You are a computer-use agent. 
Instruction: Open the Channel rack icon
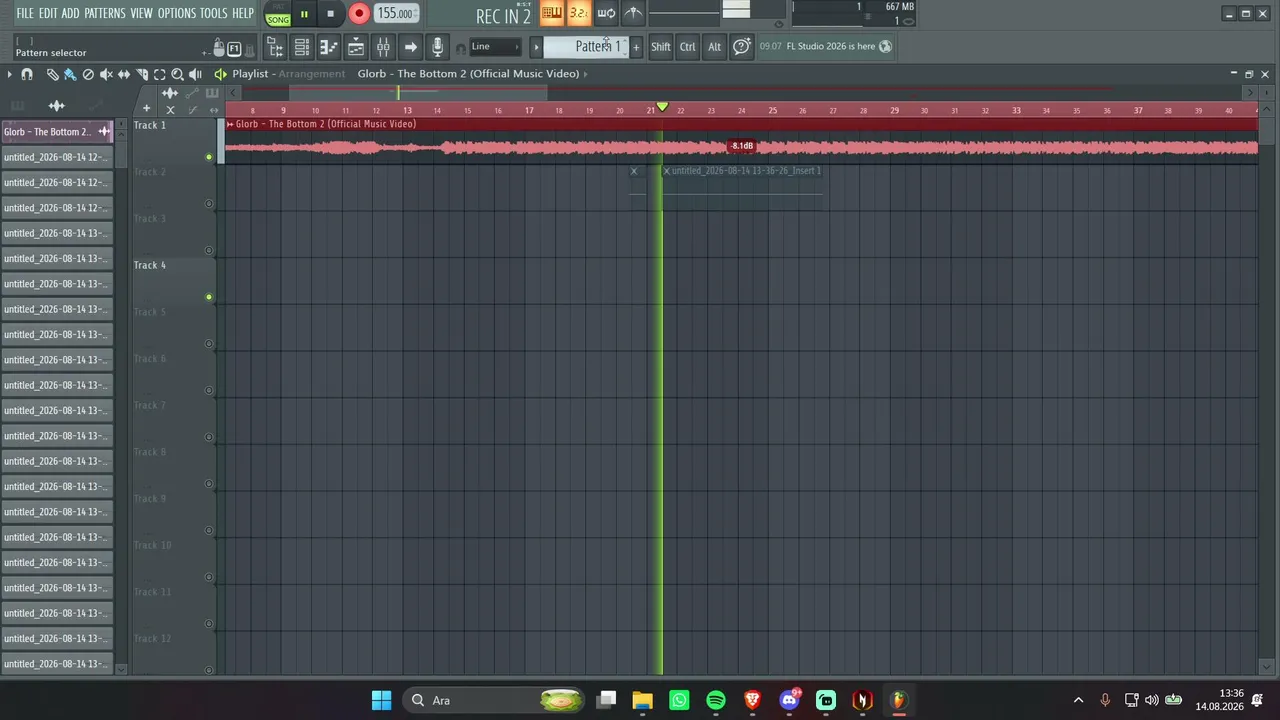click(x=301, y=47)
